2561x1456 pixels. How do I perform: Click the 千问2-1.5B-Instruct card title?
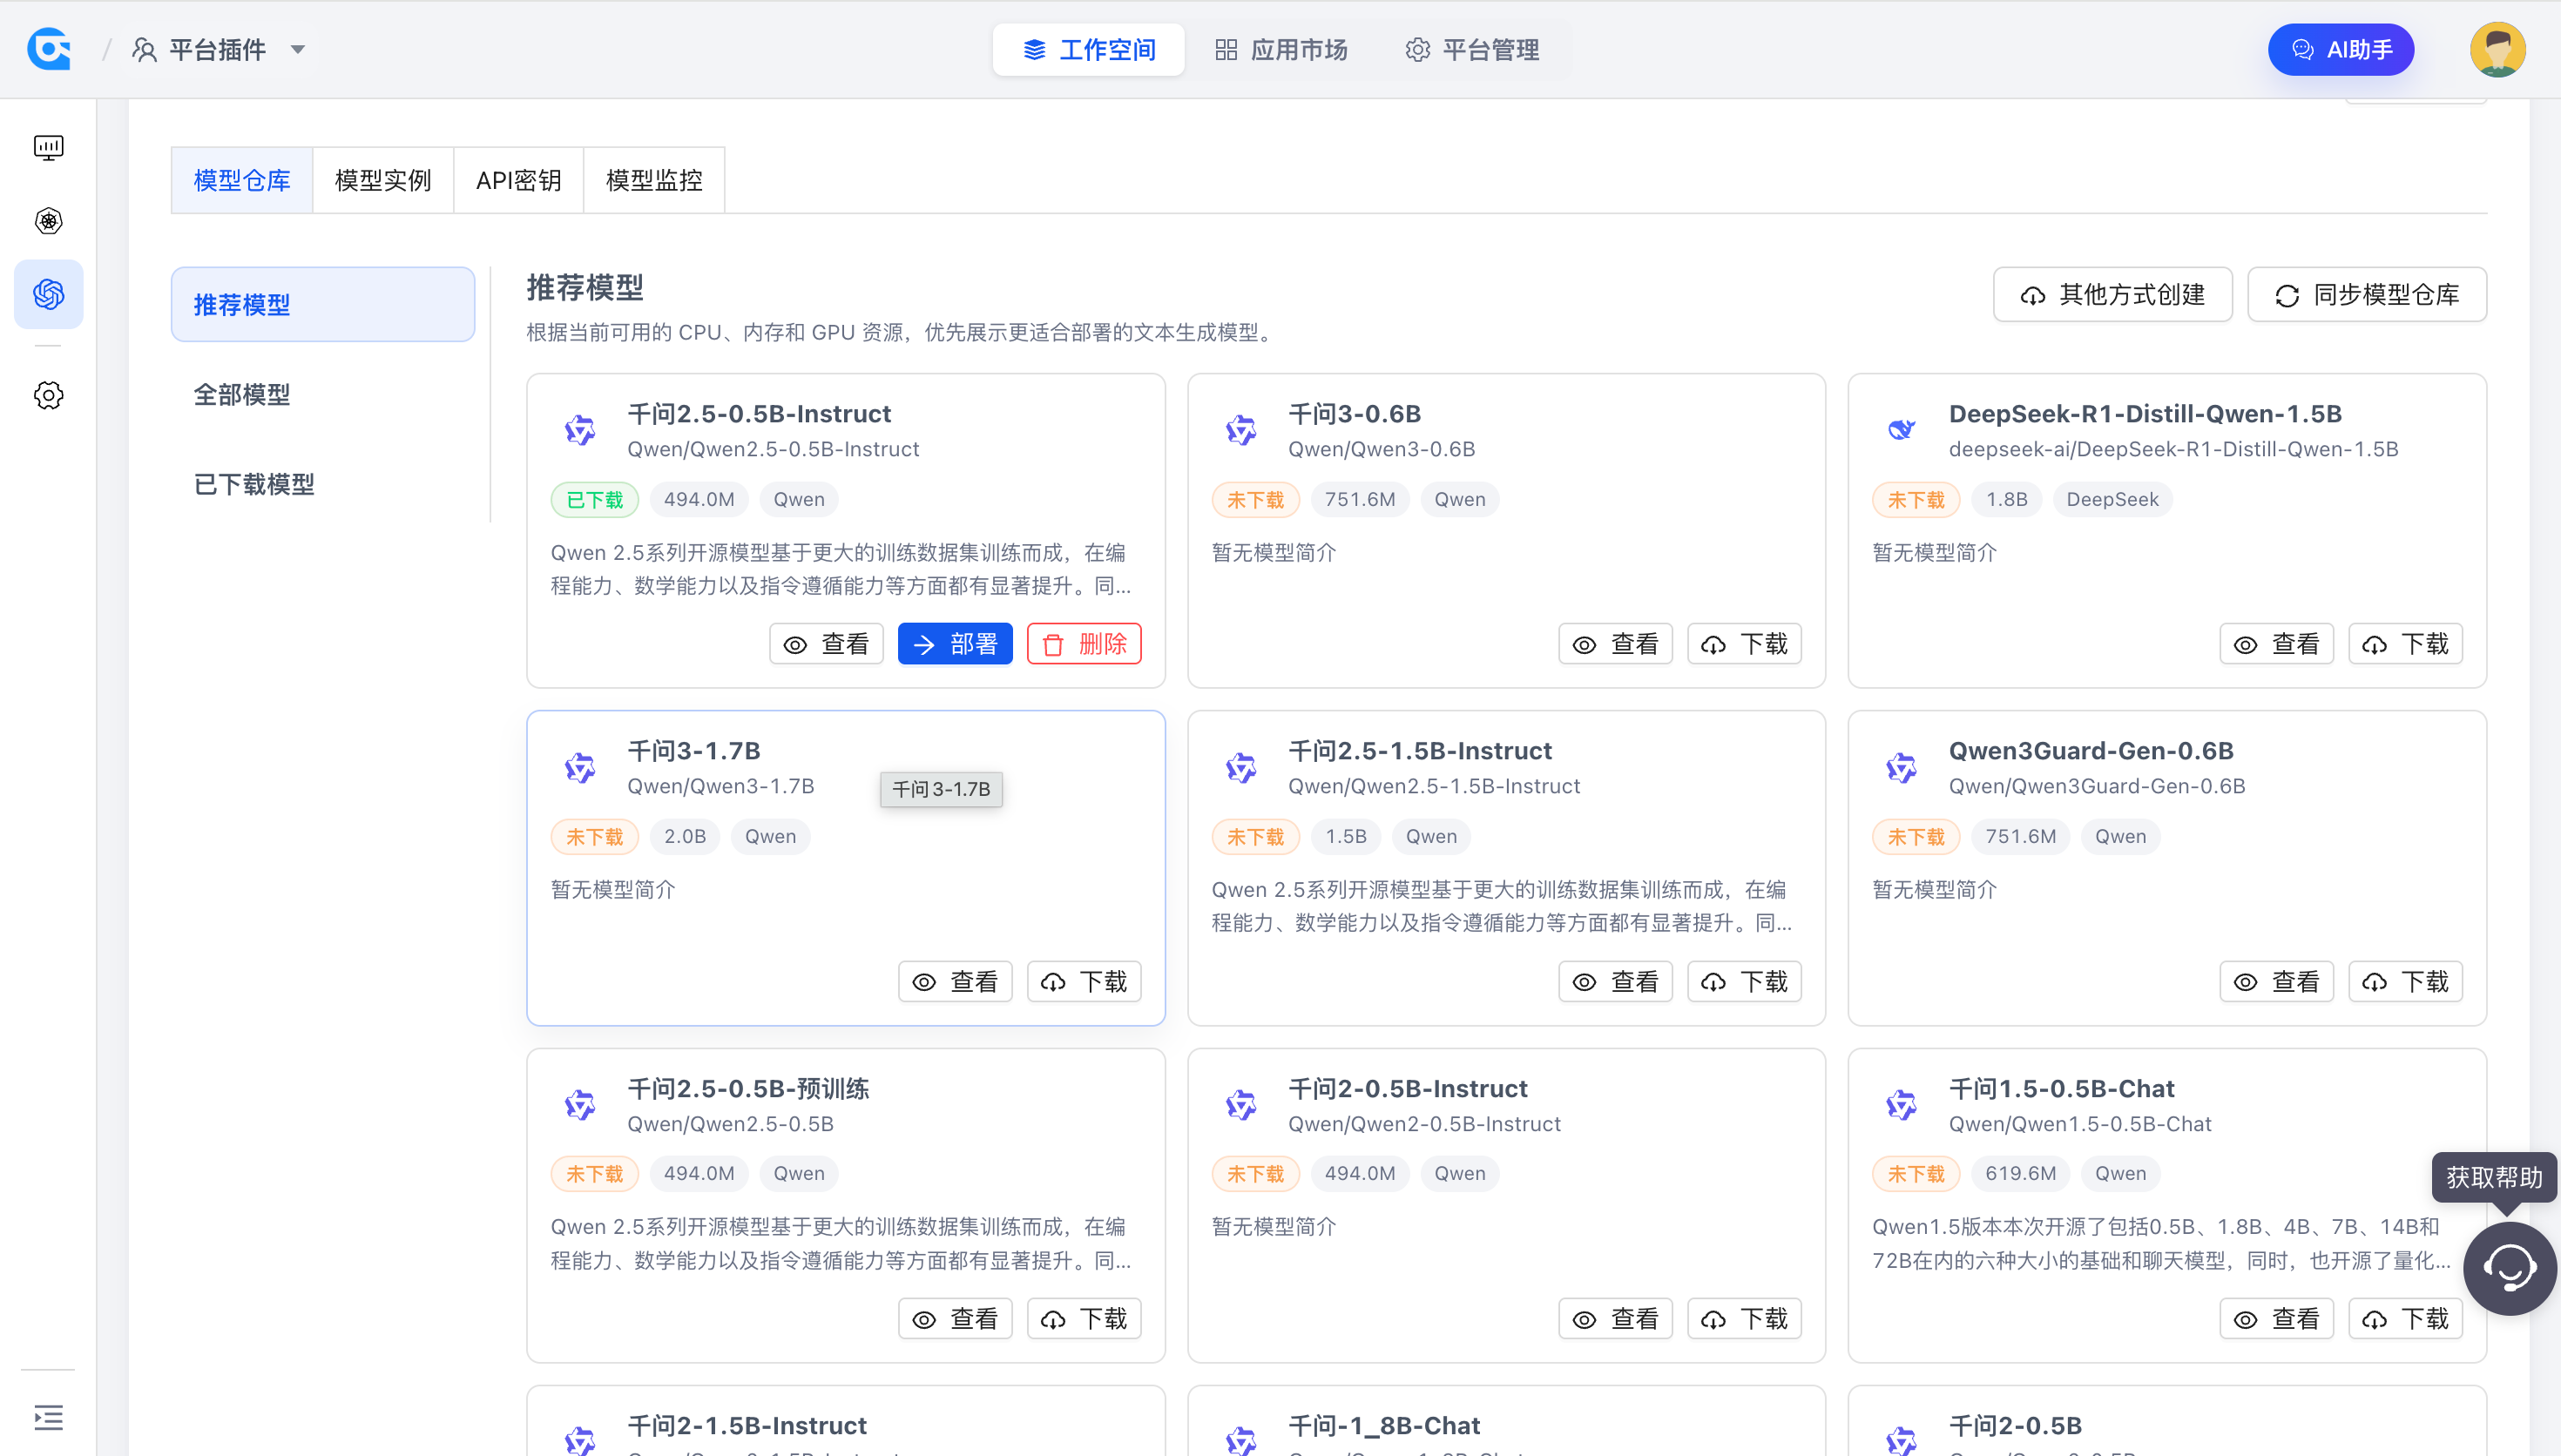tap(747, 1425)
